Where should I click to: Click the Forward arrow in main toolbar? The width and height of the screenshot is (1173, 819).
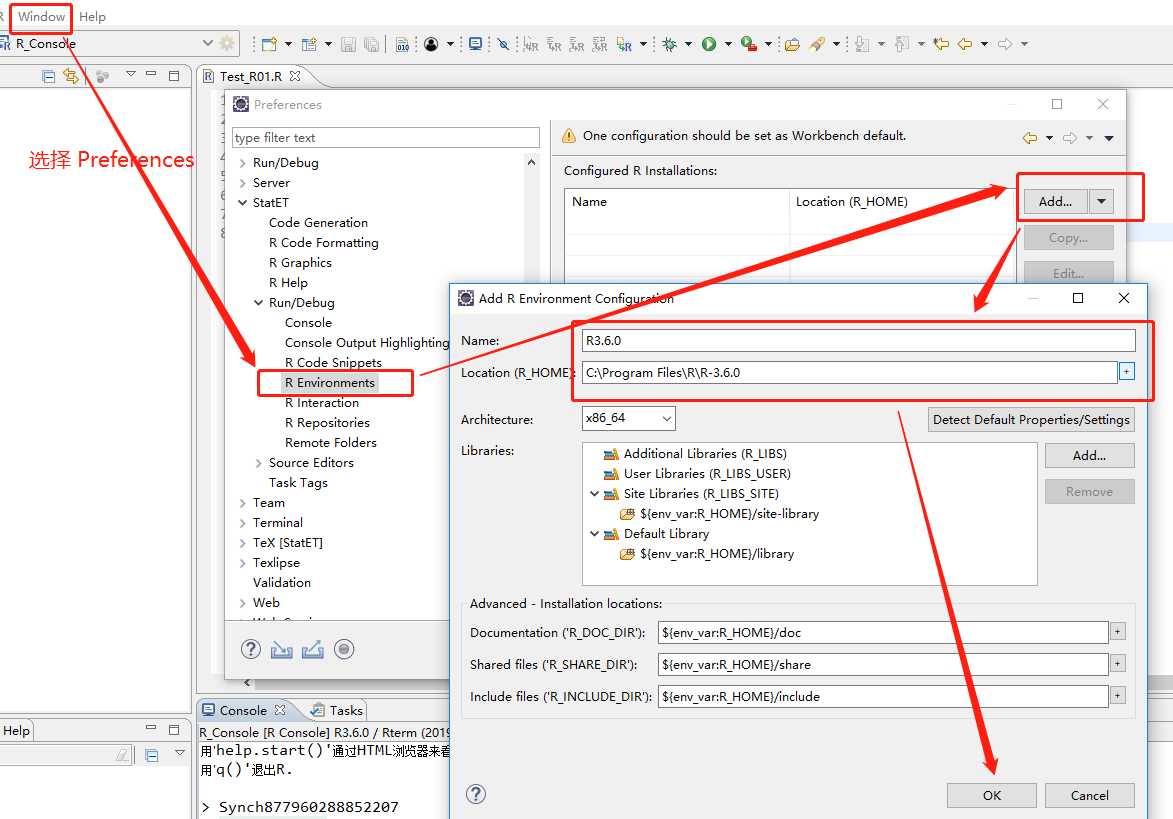(x=1005, y=44)
